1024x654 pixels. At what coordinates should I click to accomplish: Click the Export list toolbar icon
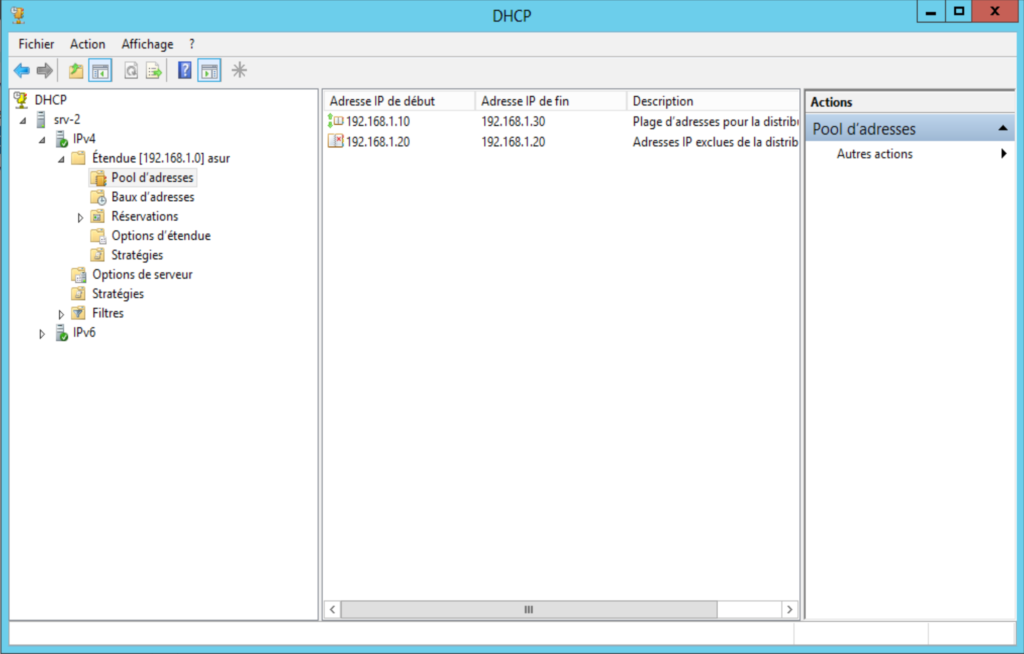pyautogui.click(x=154, y=71)
